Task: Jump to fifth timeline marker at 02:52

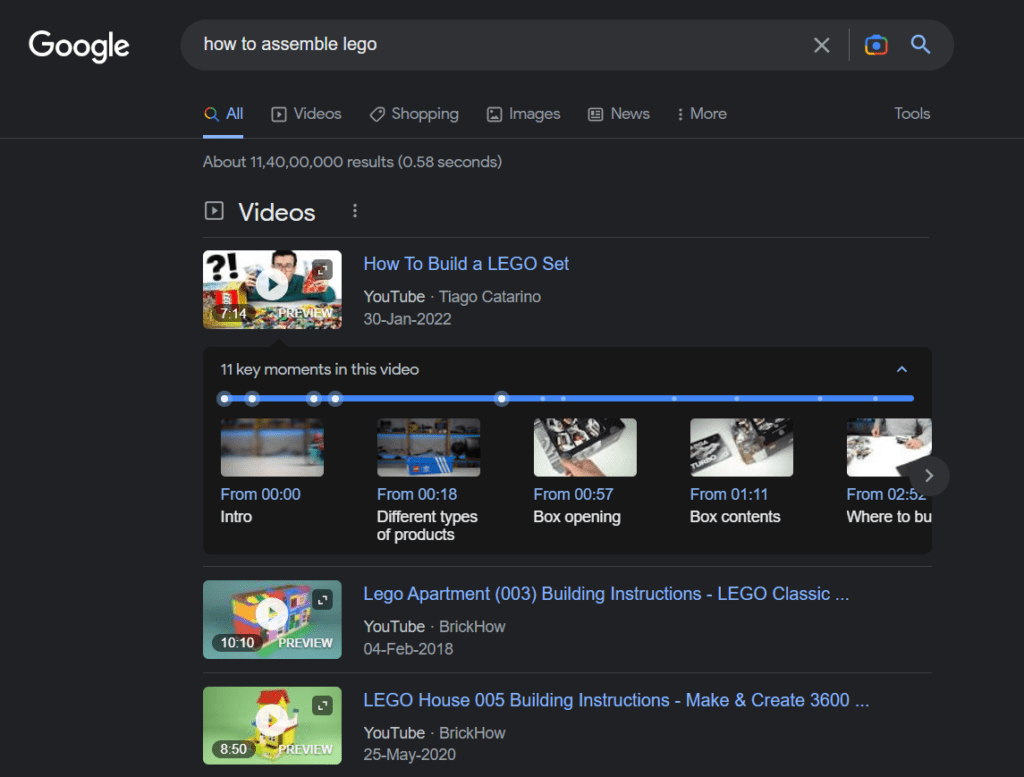Action: pos(502,398)
